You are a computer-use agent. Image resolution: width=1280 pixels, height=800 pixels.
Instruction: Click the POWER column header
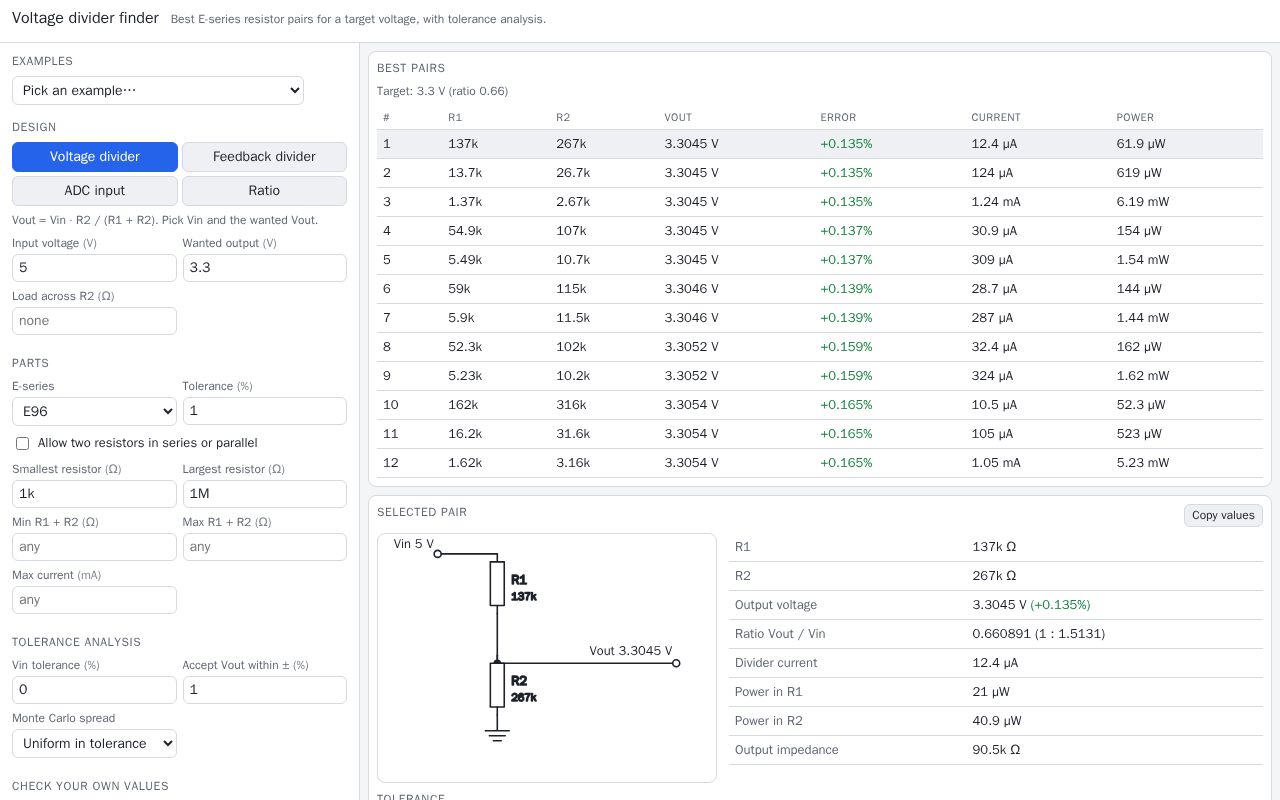(x=1135, y=117)
